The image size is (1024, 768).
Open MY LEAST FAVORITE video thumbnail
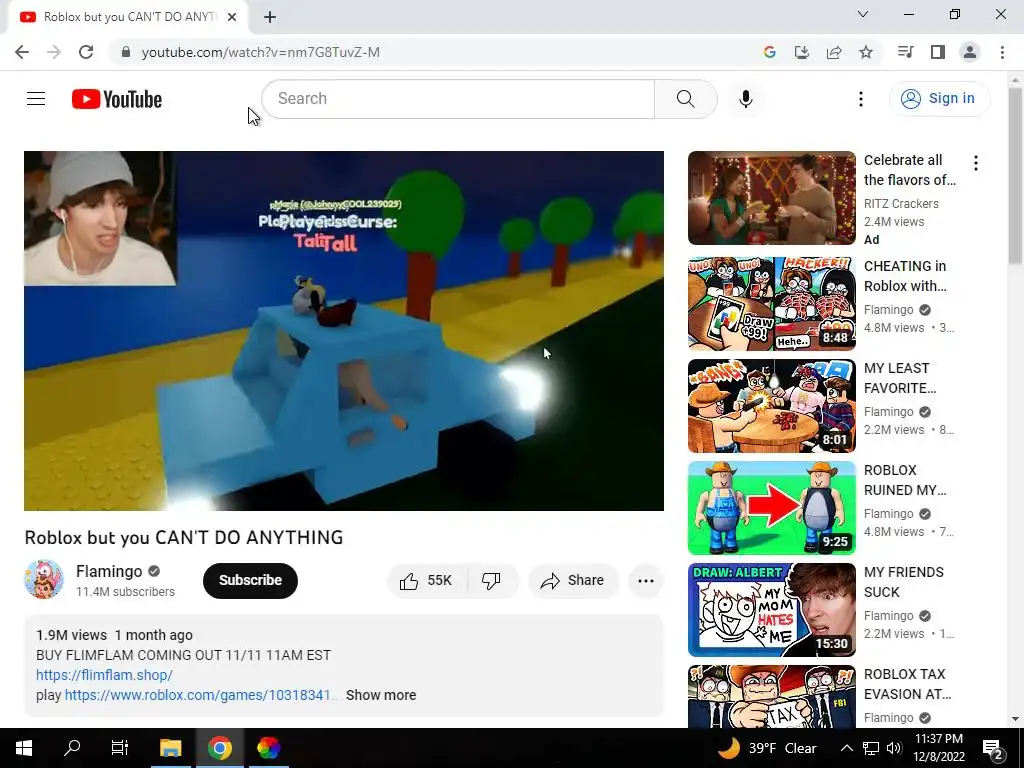tap(771, 406)
